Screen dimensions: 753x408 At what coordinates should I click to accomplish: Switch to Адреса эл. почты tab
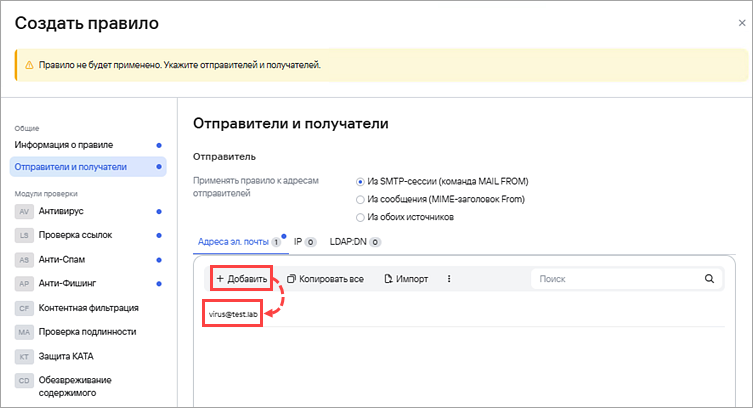coord(239,242)
